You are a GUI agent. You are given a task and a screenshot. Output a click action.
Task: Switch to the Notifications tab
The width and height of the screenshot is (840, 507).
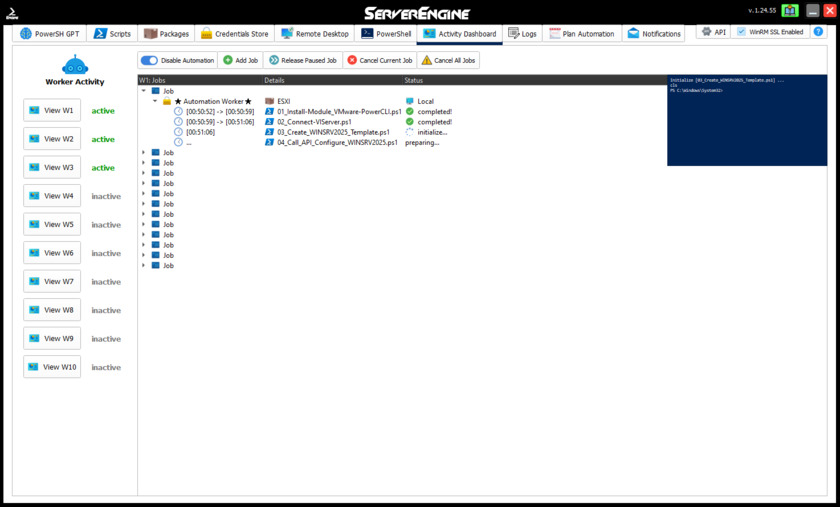click(x=654, y=34)
